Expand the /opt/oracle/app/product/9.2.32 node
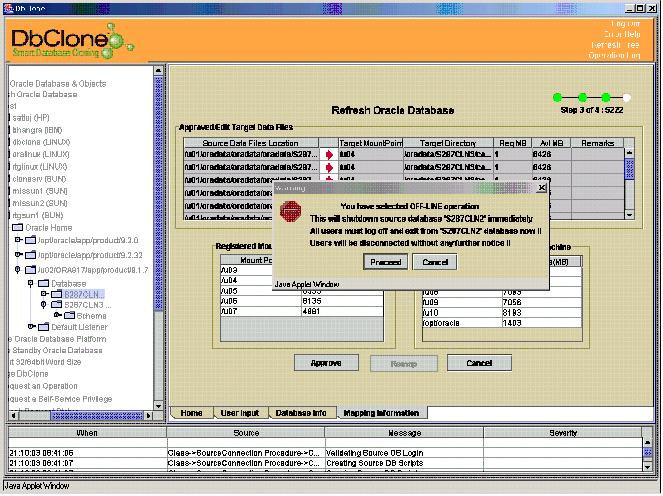663x496 pixels. (x=18, y=255)
